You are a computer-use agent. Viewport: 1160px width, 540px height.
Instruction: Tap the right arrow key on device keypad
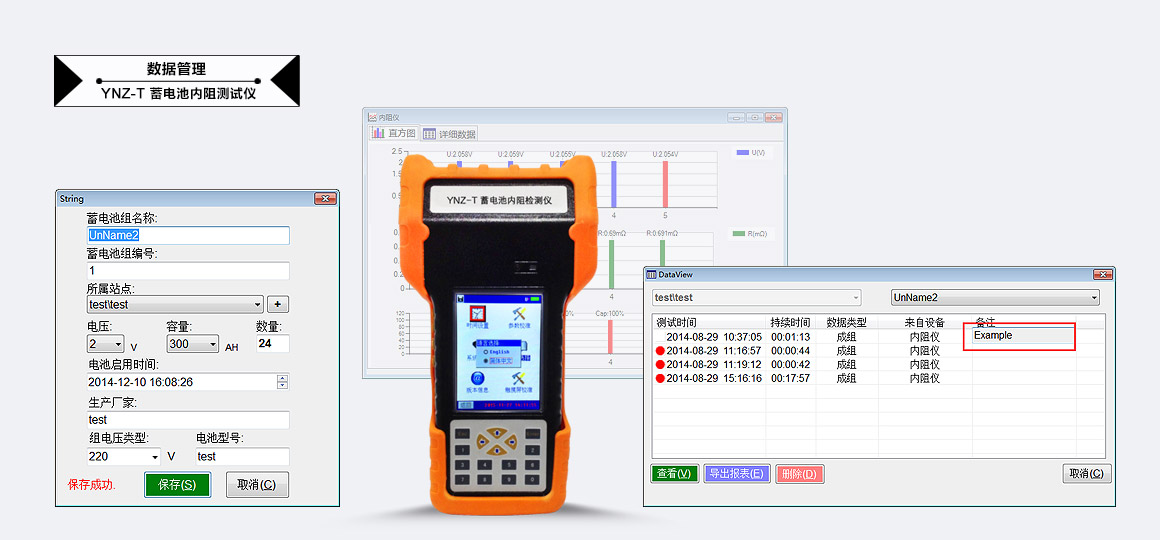click(510, 442)
